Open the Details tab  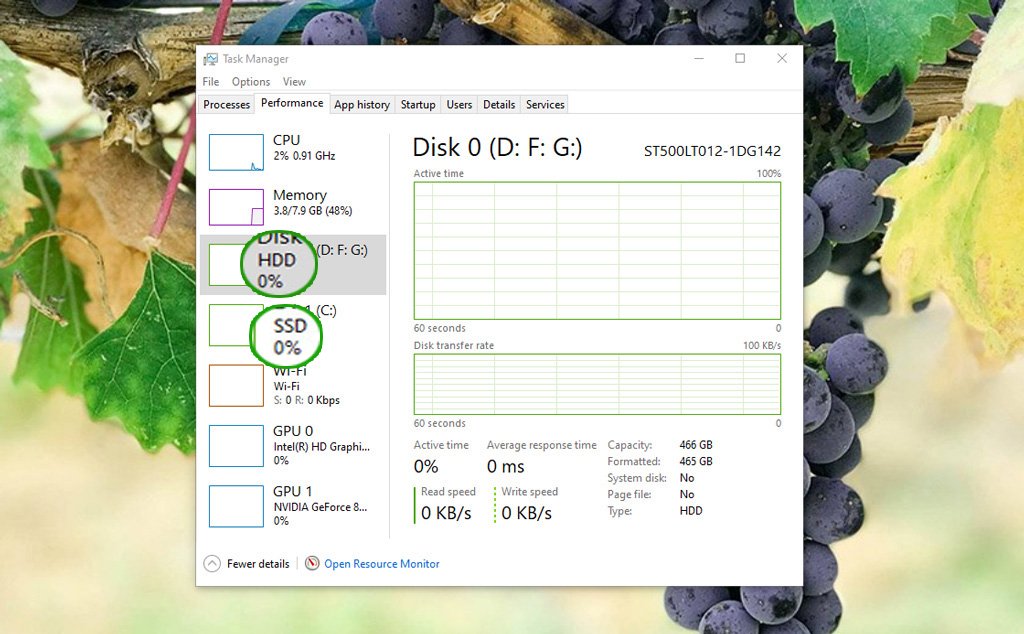click(x=499, y=104)
